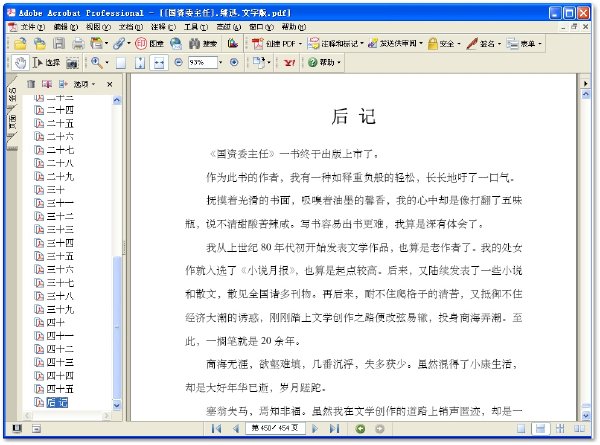Open the 编辑 Edit menu
Image resolution: width=600 pixels, height=445 pixels.
65,27
